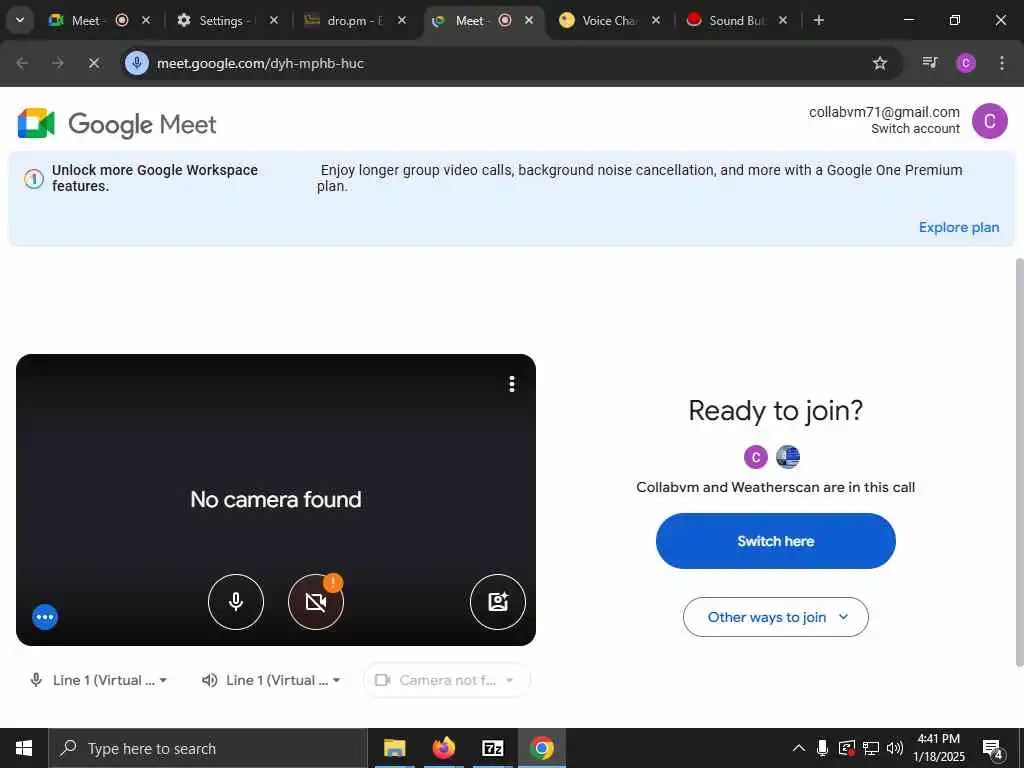Open preview more options vertical dots
The image size is (1024, 768).
click(512, 384)
